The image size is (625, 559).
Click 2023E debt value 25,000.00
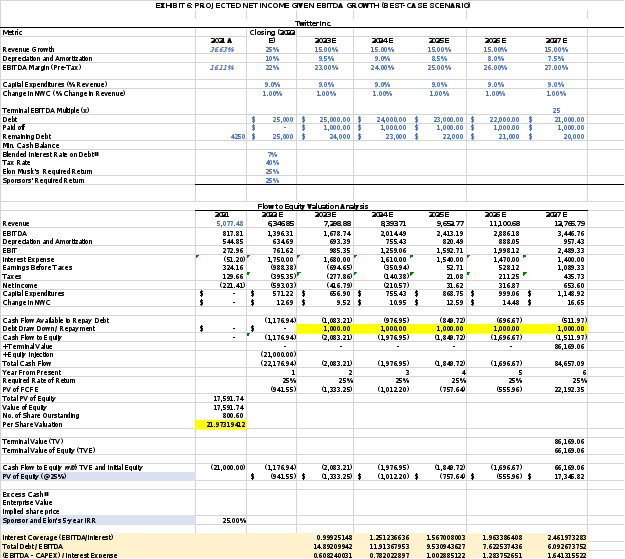click(335, 120)
